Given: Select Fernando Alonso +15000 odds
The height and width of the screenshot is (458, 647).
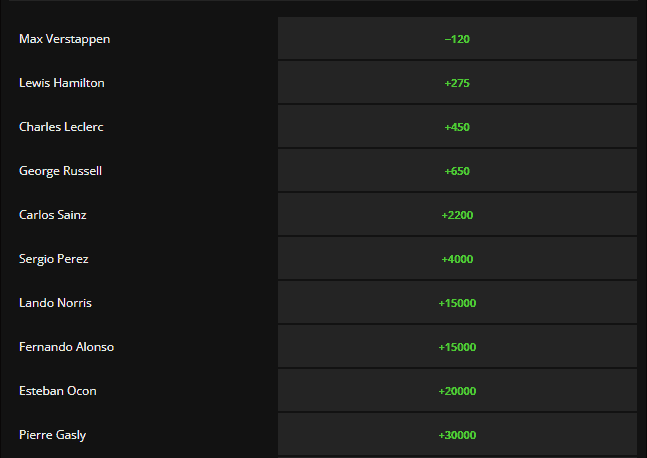Looking at the screenshot, I should tap(457, 347).
